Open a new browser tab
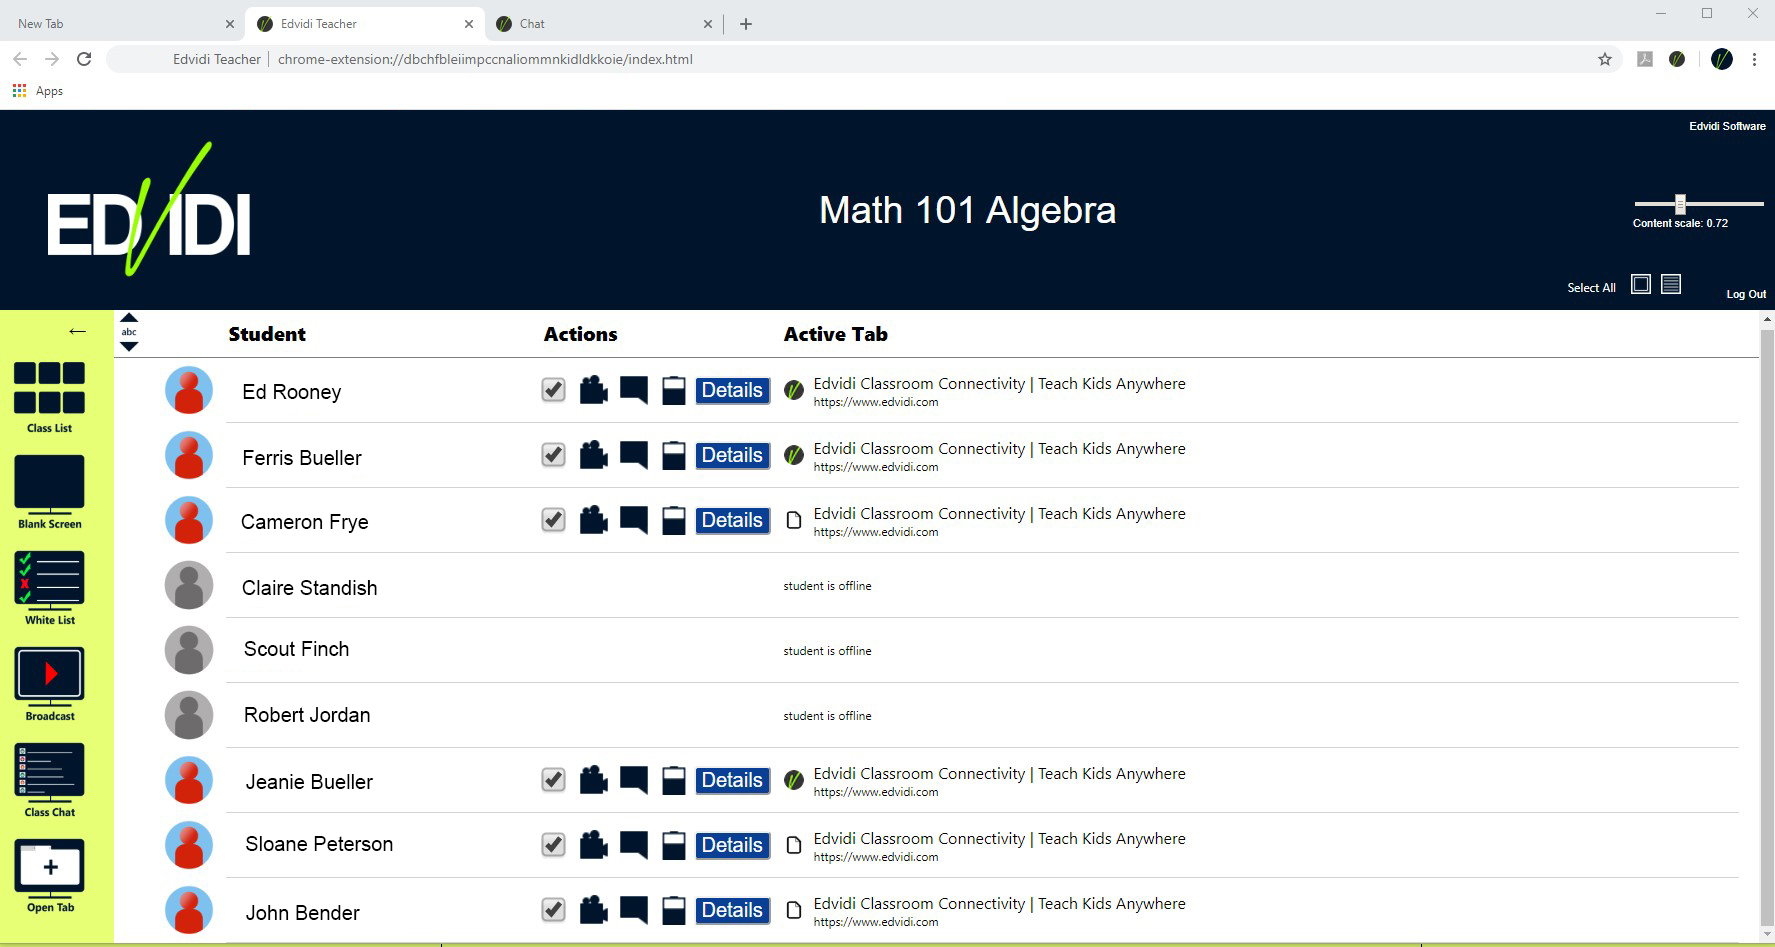The image size is (1775, 947). (x=746, y=24)
